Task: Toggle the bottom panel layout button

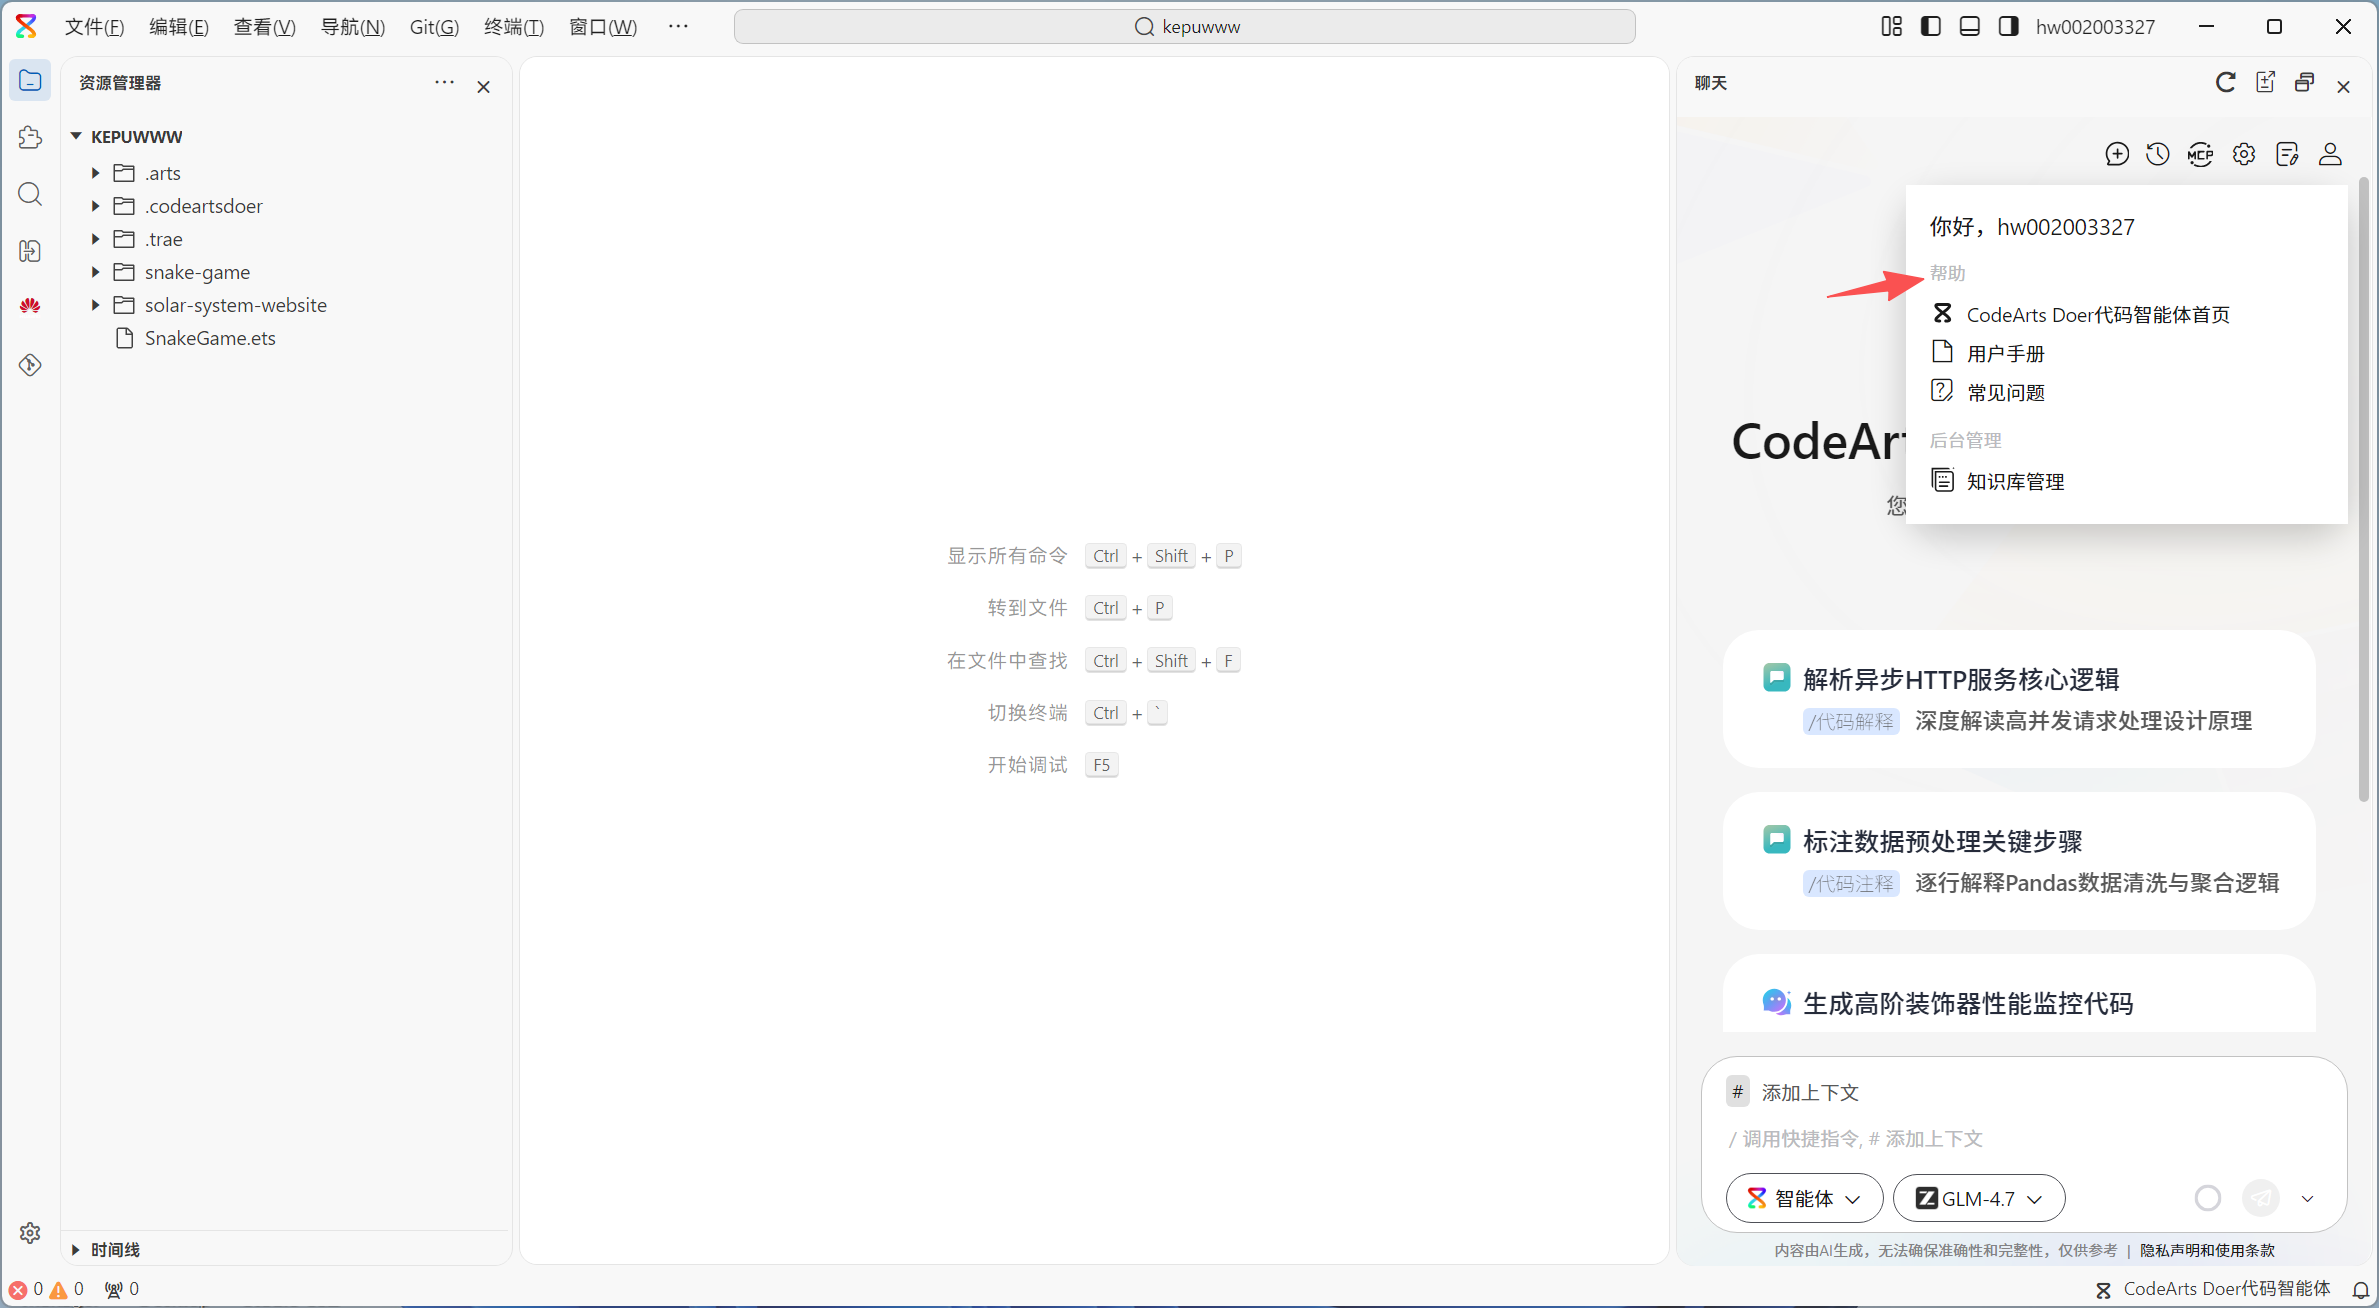Action: (x=1969, y=27)
